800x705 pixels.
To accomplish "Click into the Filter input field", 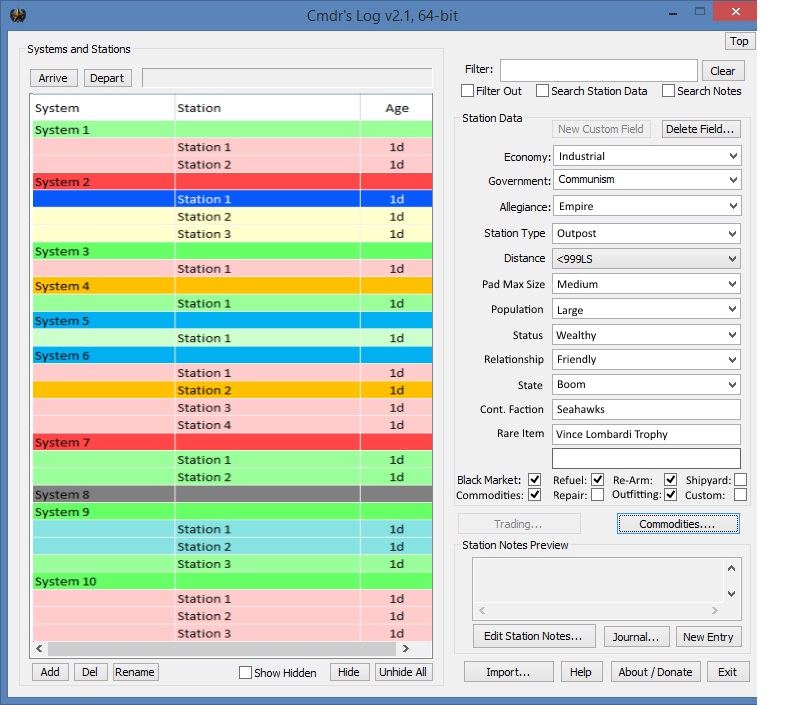I will coord(598,70).
